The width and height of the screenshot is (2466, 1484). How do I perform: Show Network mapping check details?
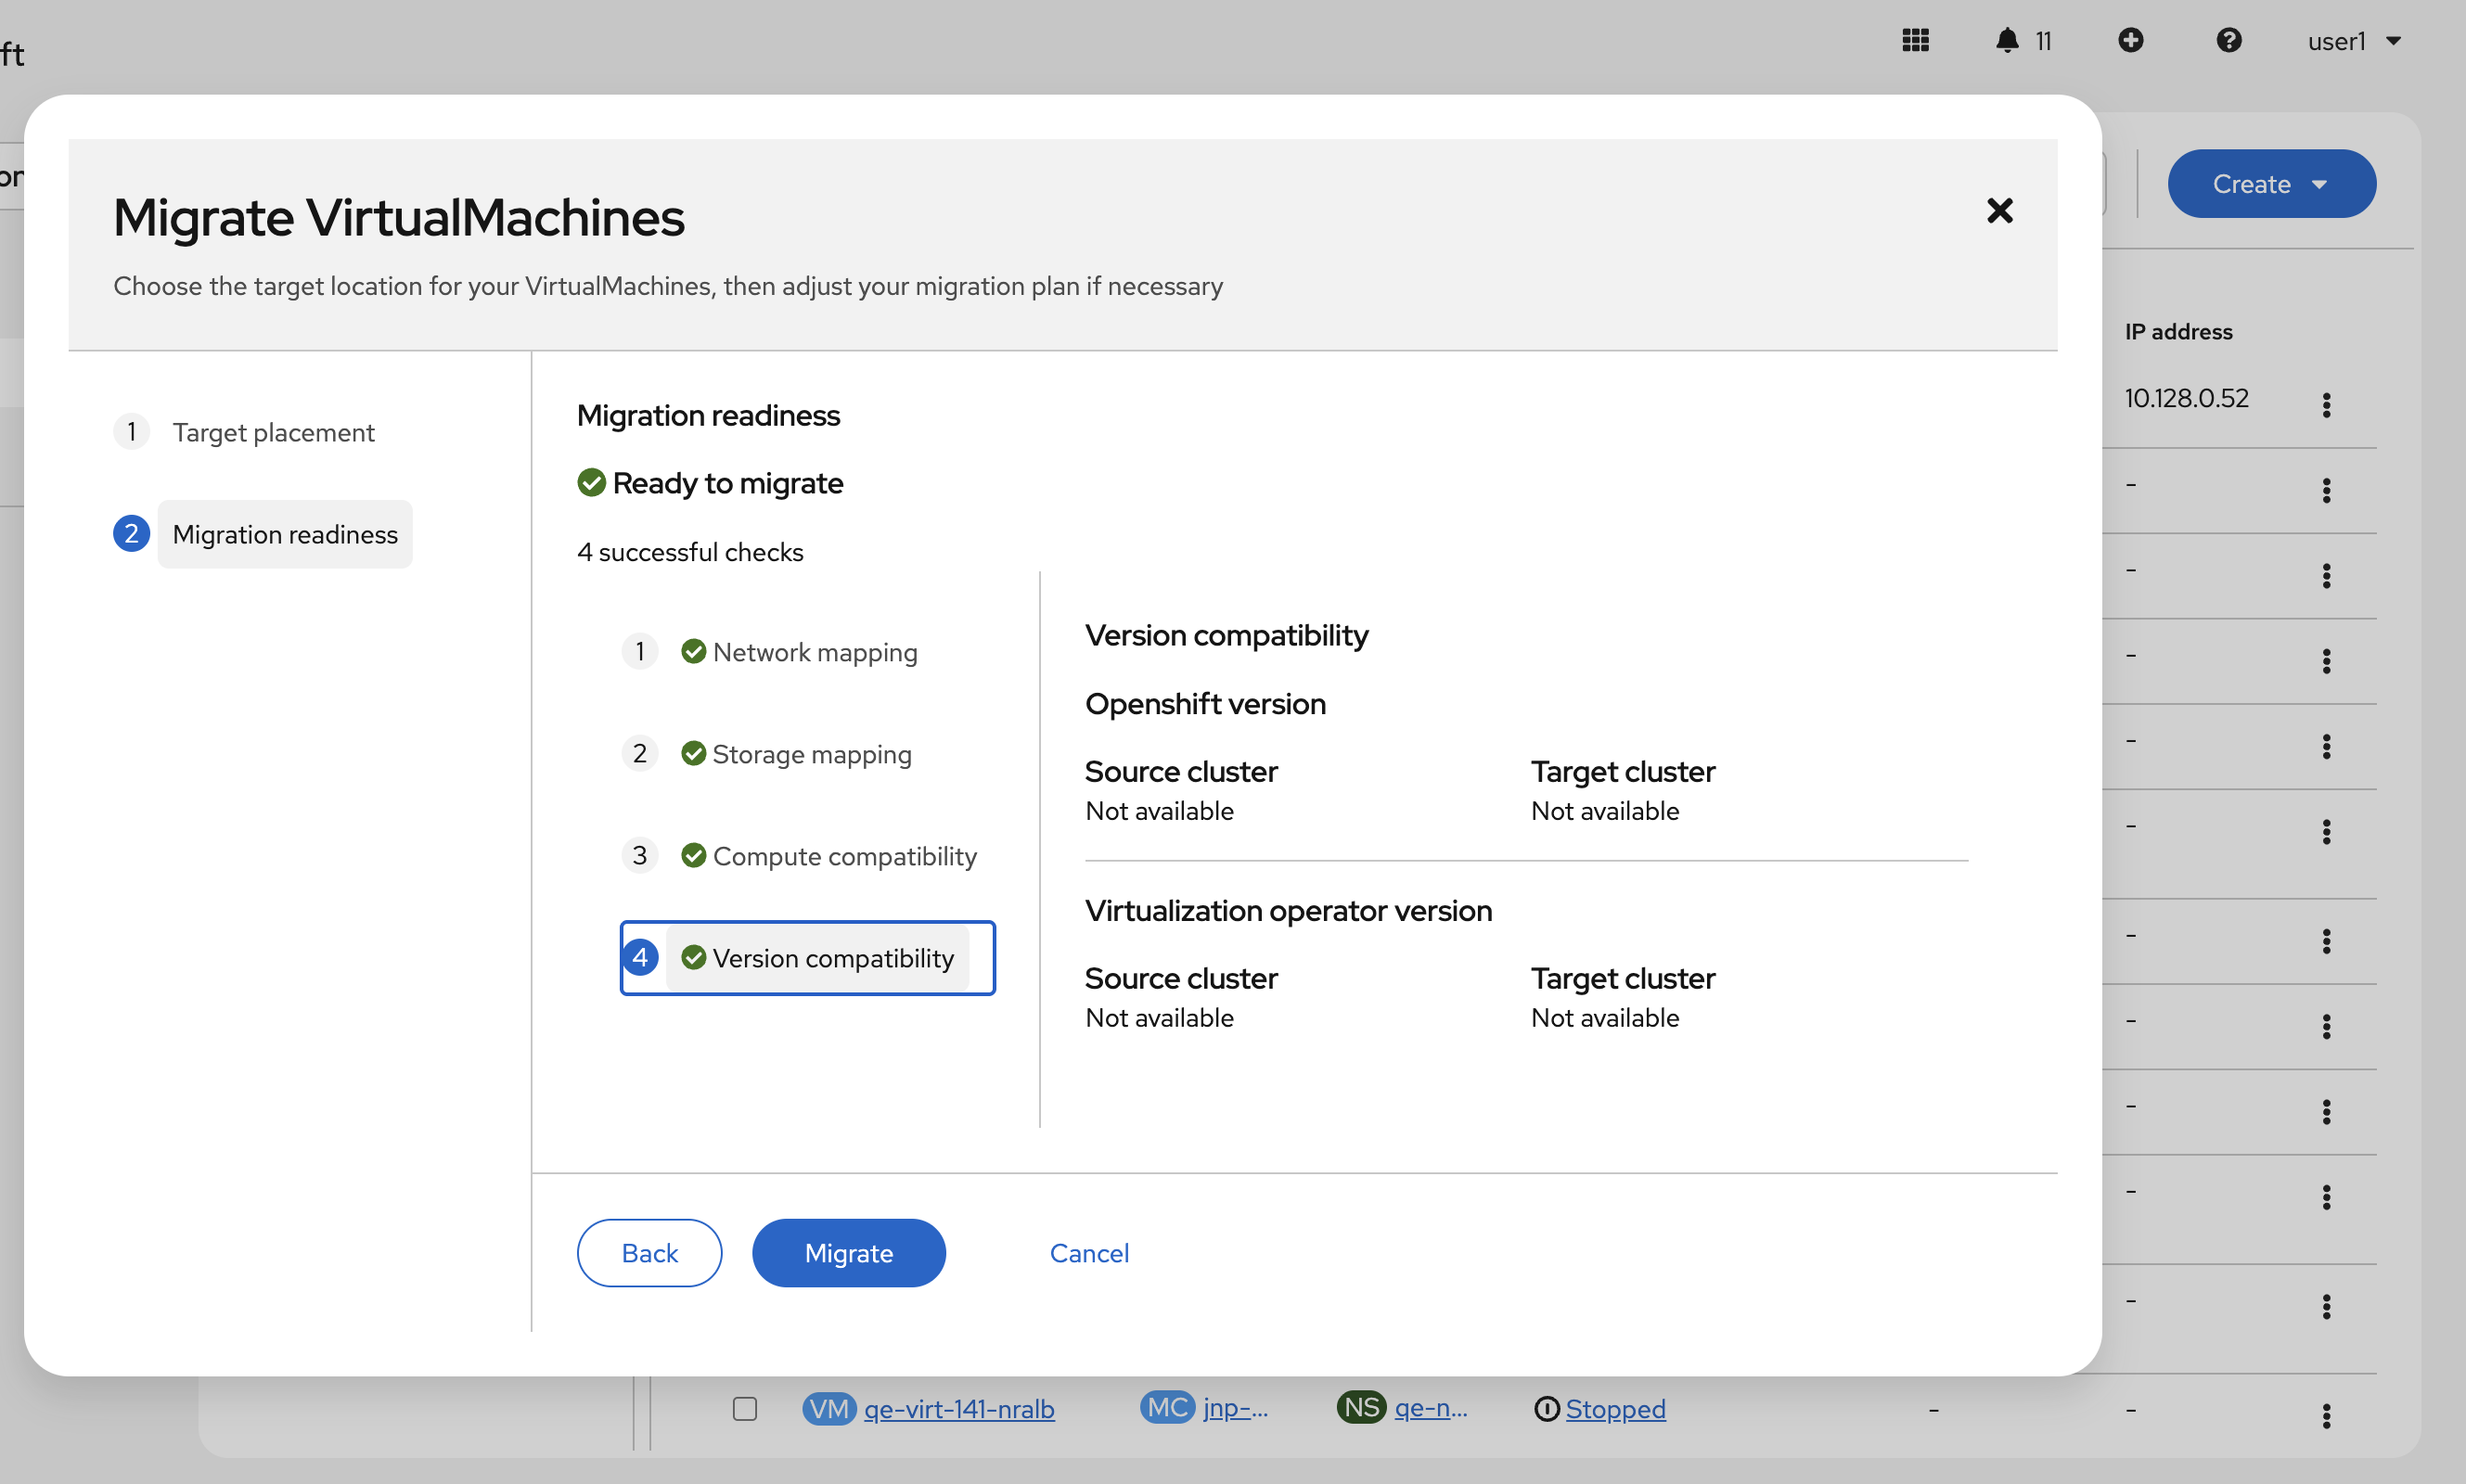click(814, 652)
